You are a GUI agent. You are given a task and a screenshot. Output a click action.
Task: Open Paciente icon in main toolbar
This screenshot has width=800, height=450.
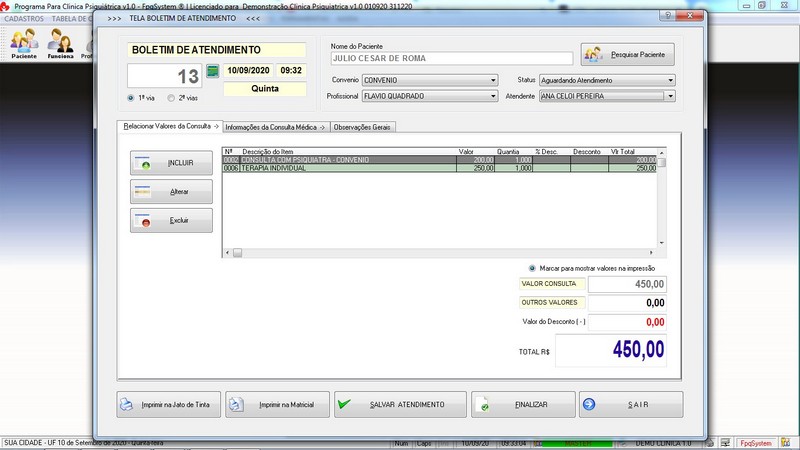tap(24, 43)
